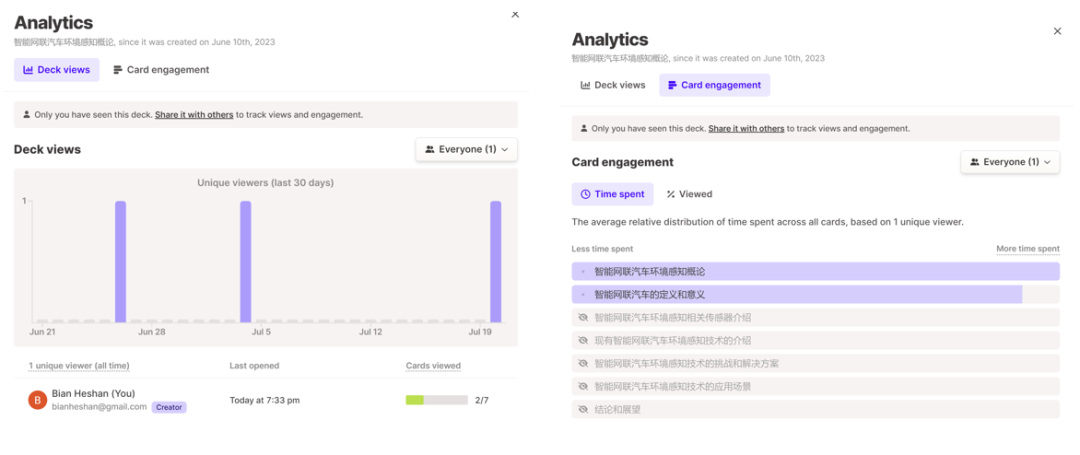Click the info icon in left share banner

26,115
